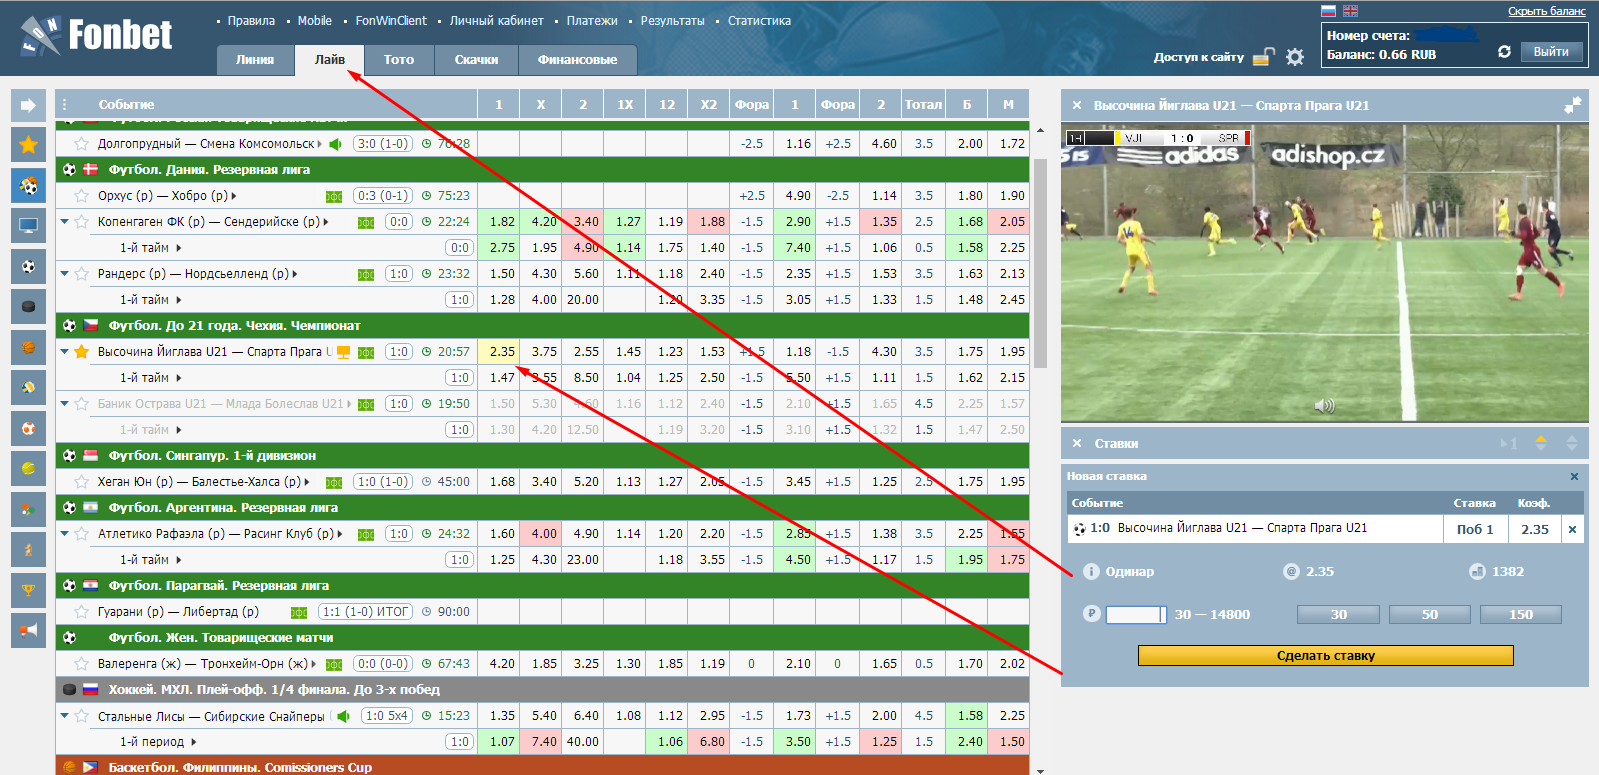This screenshot has width=1599, height=775.
Task: Click the info icon next to Одинар
Action: coord(1092,572)
